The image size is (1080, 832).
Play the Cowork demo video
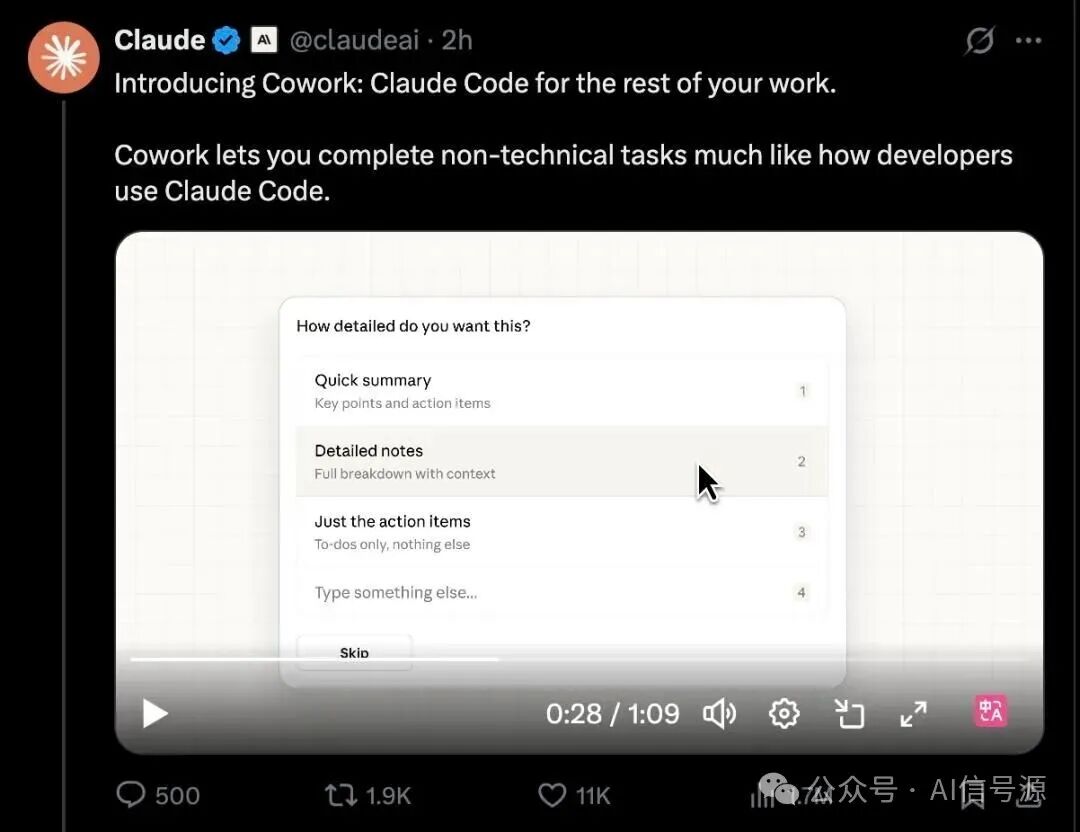click(x=154, y=713)
